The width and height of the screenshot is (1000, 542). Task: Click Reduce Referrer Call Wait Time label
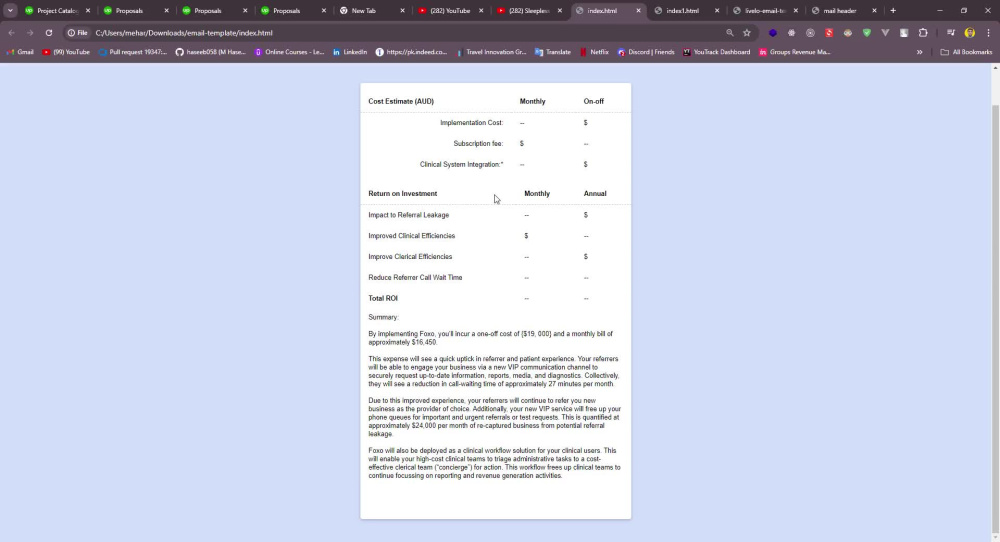click(x=415, y=277)
